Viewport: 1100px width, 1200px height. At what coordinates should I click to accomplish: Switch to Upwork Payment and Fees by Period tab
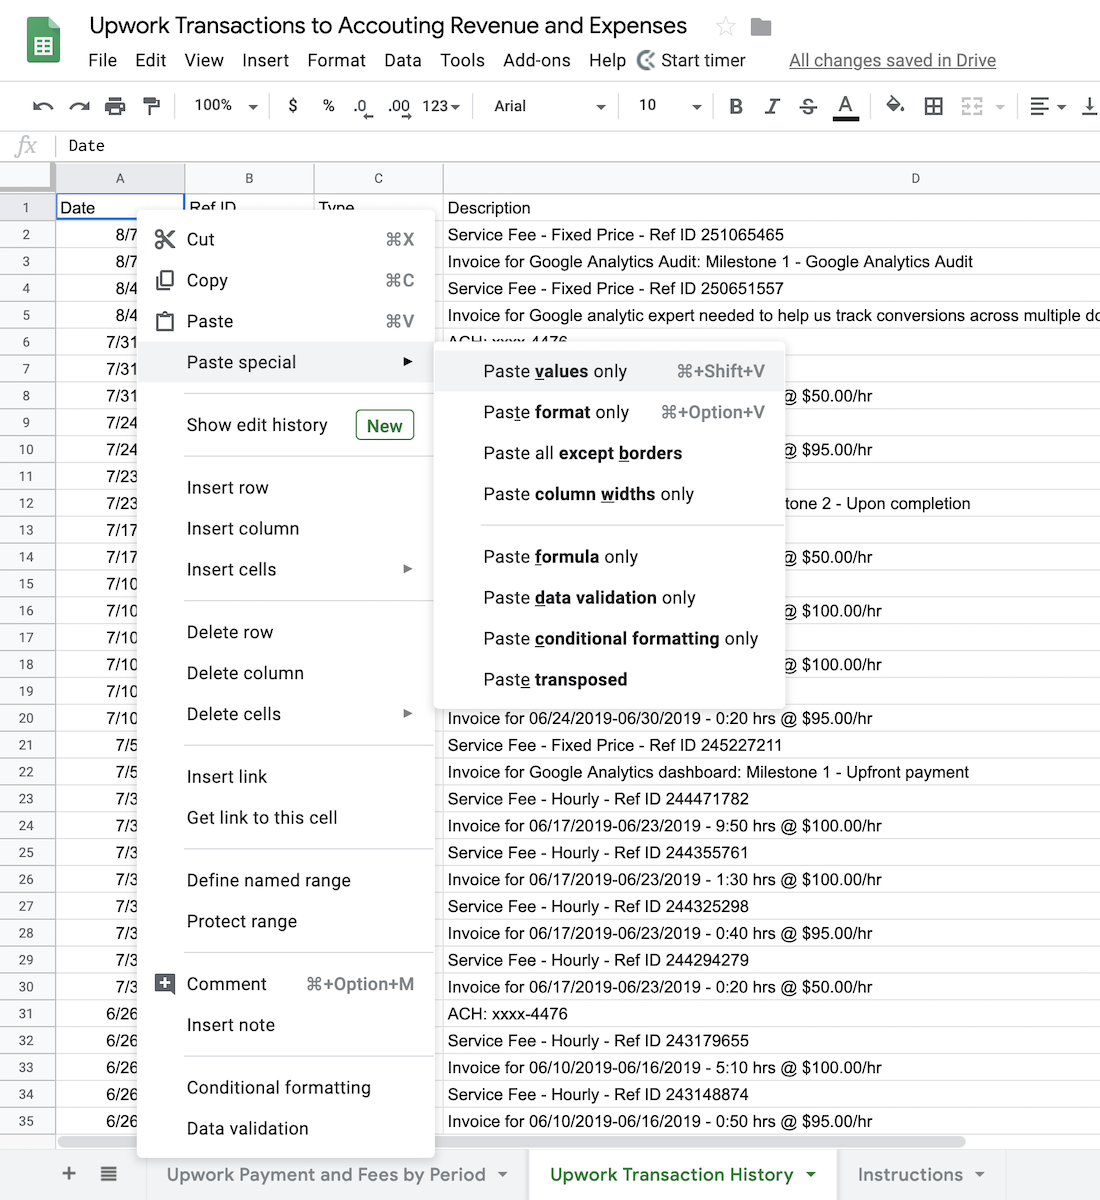pos(337,1175)
